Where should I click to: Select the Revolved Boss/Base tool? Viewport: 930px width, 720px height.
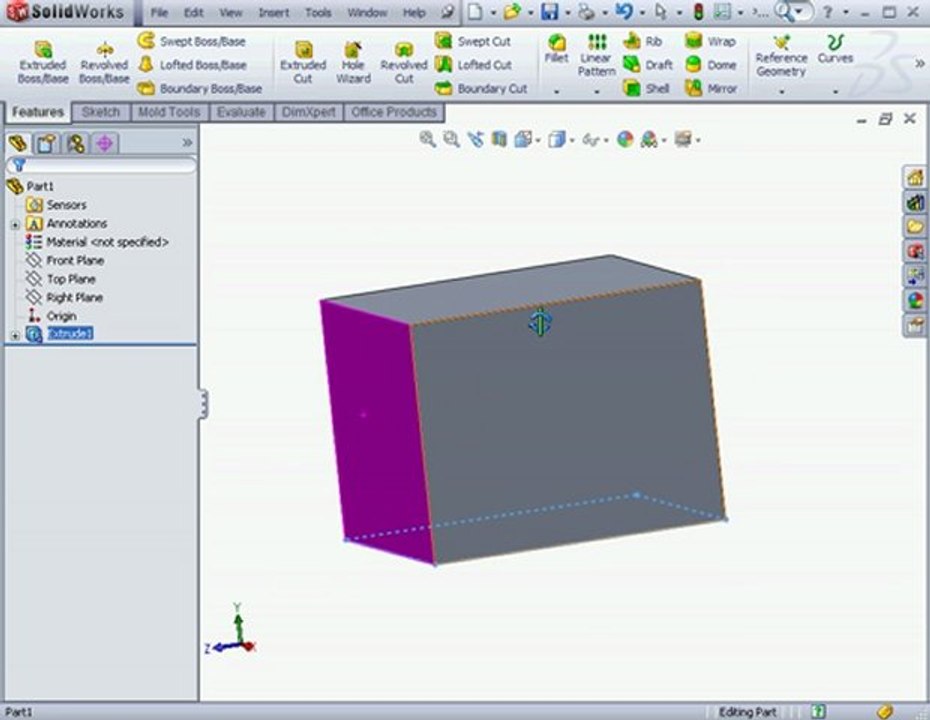[104, 62]
